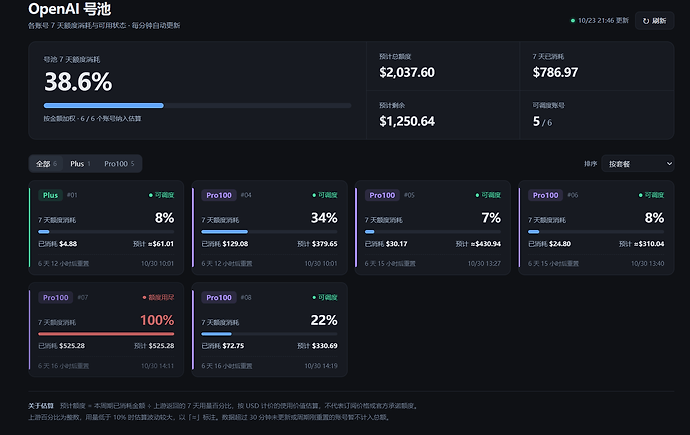Click the Pro100 badge on card #06
This screenshot has width=690, height=435.
(x=545, y=195)
